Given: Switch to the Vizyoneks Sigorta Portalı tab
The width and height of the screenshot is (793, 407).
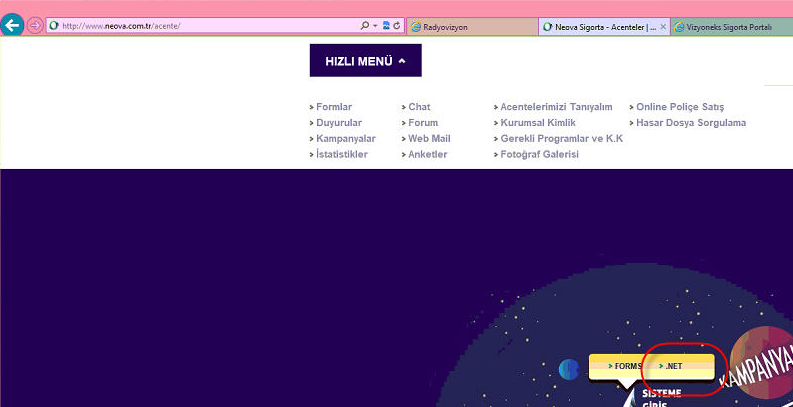Looking at the screenshot, I should point(732,27).
